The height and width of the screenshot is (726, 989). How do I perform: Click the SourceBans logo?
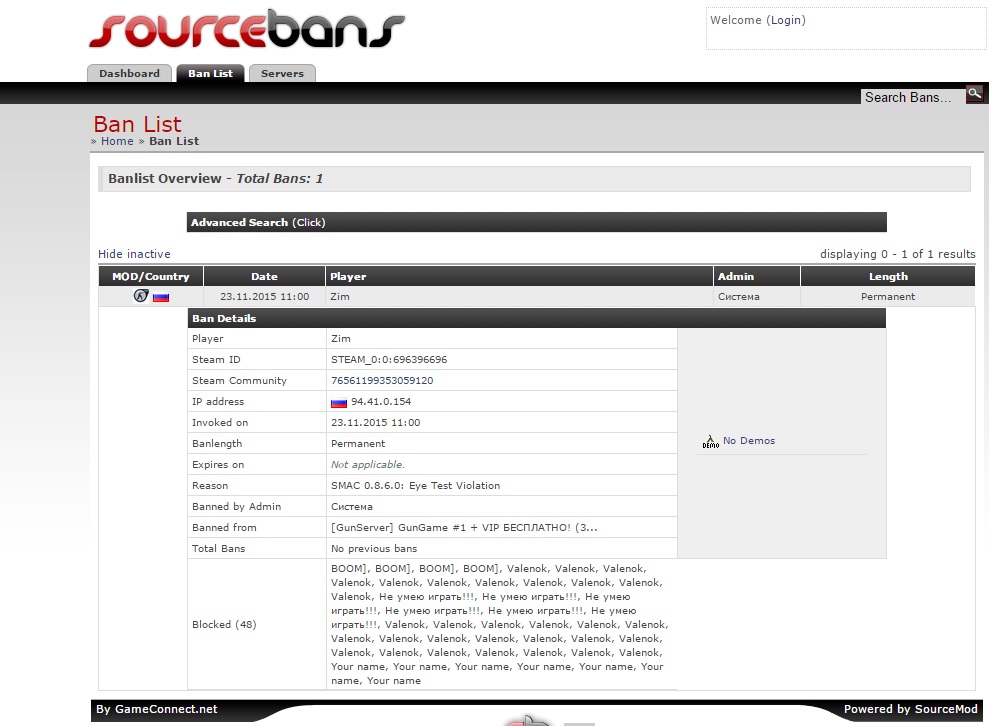tap(247, 29)
